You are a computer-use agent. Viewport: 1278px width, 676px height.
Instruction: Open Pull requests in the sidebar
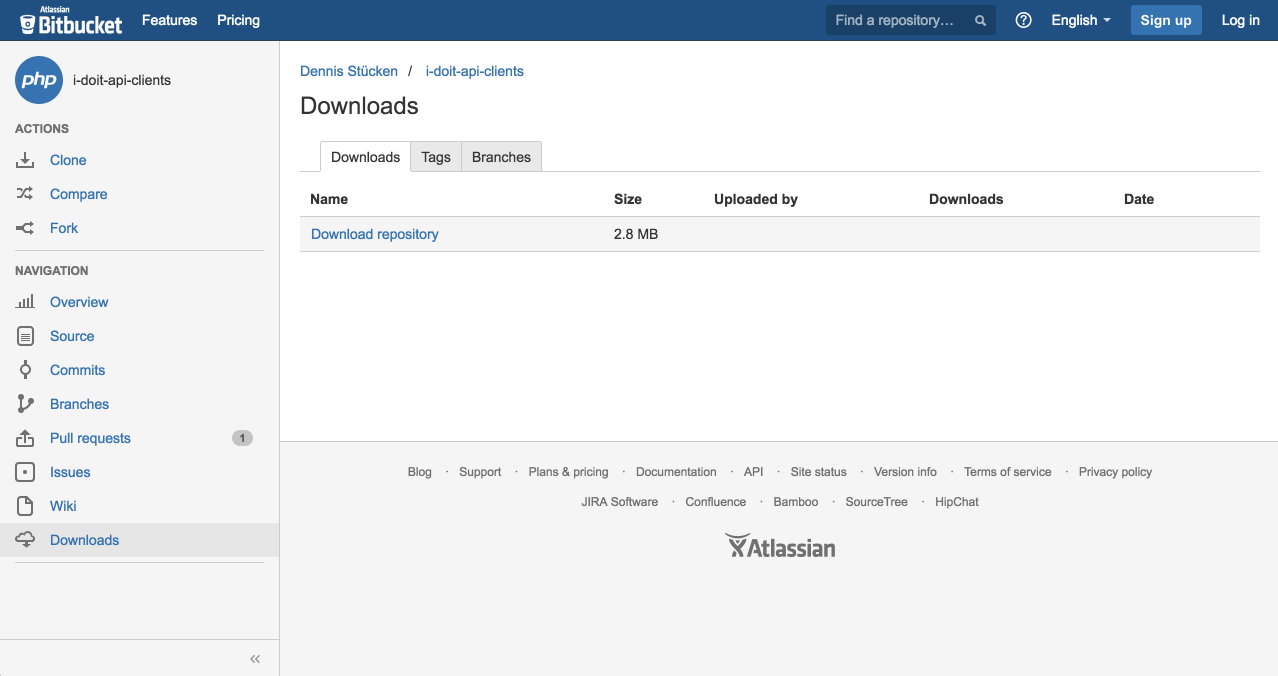[90, 438]
